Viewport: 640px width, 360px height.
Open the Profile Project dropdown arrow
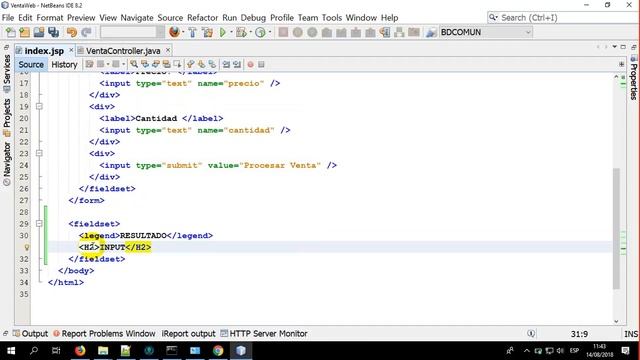point(269,32)
